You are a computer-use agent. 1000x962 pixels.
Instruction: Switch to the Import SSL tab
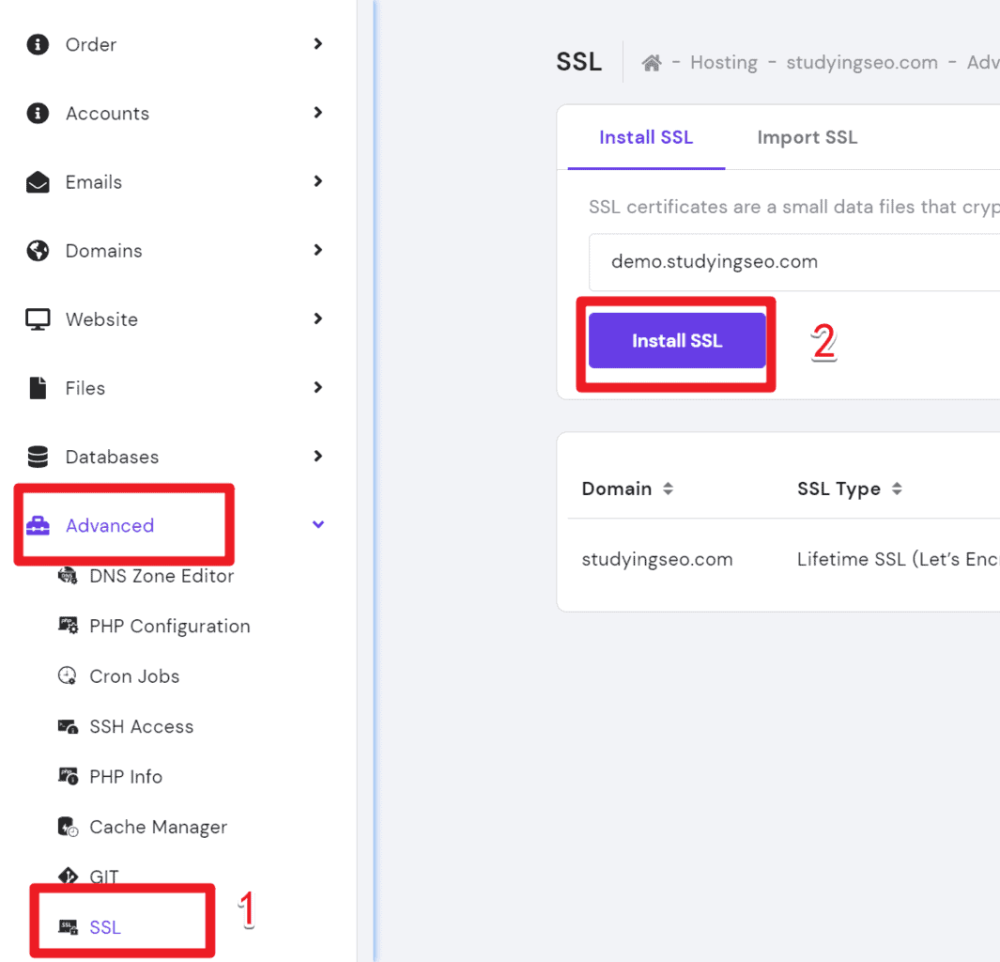pos(807,137)
